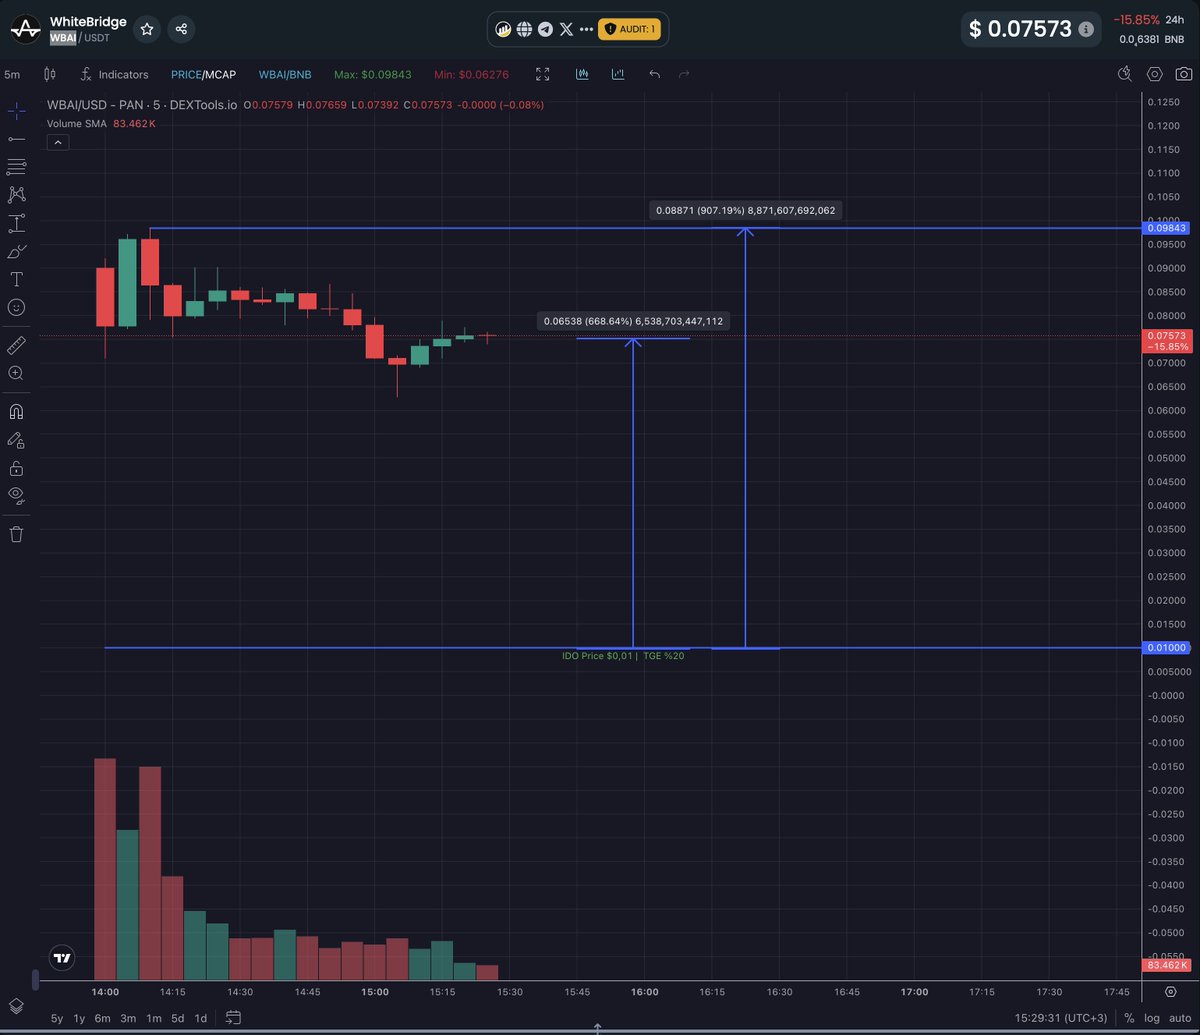Switch the chart to MCAP mode
1200x1035 pixels.
(221, 74)
